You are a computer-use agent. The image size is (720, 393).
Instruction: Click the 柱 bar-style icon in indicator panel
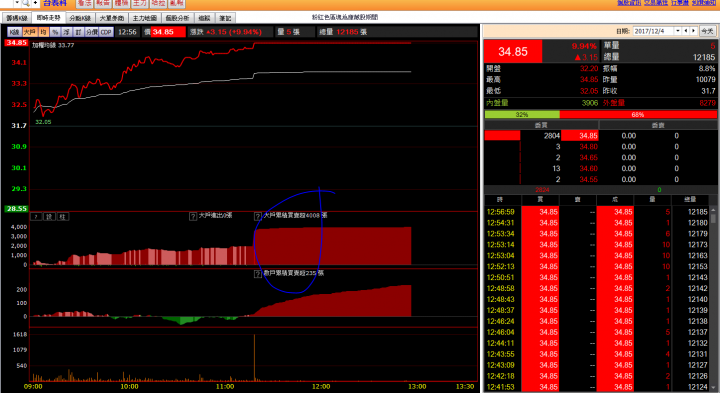[x=63, y=217]
